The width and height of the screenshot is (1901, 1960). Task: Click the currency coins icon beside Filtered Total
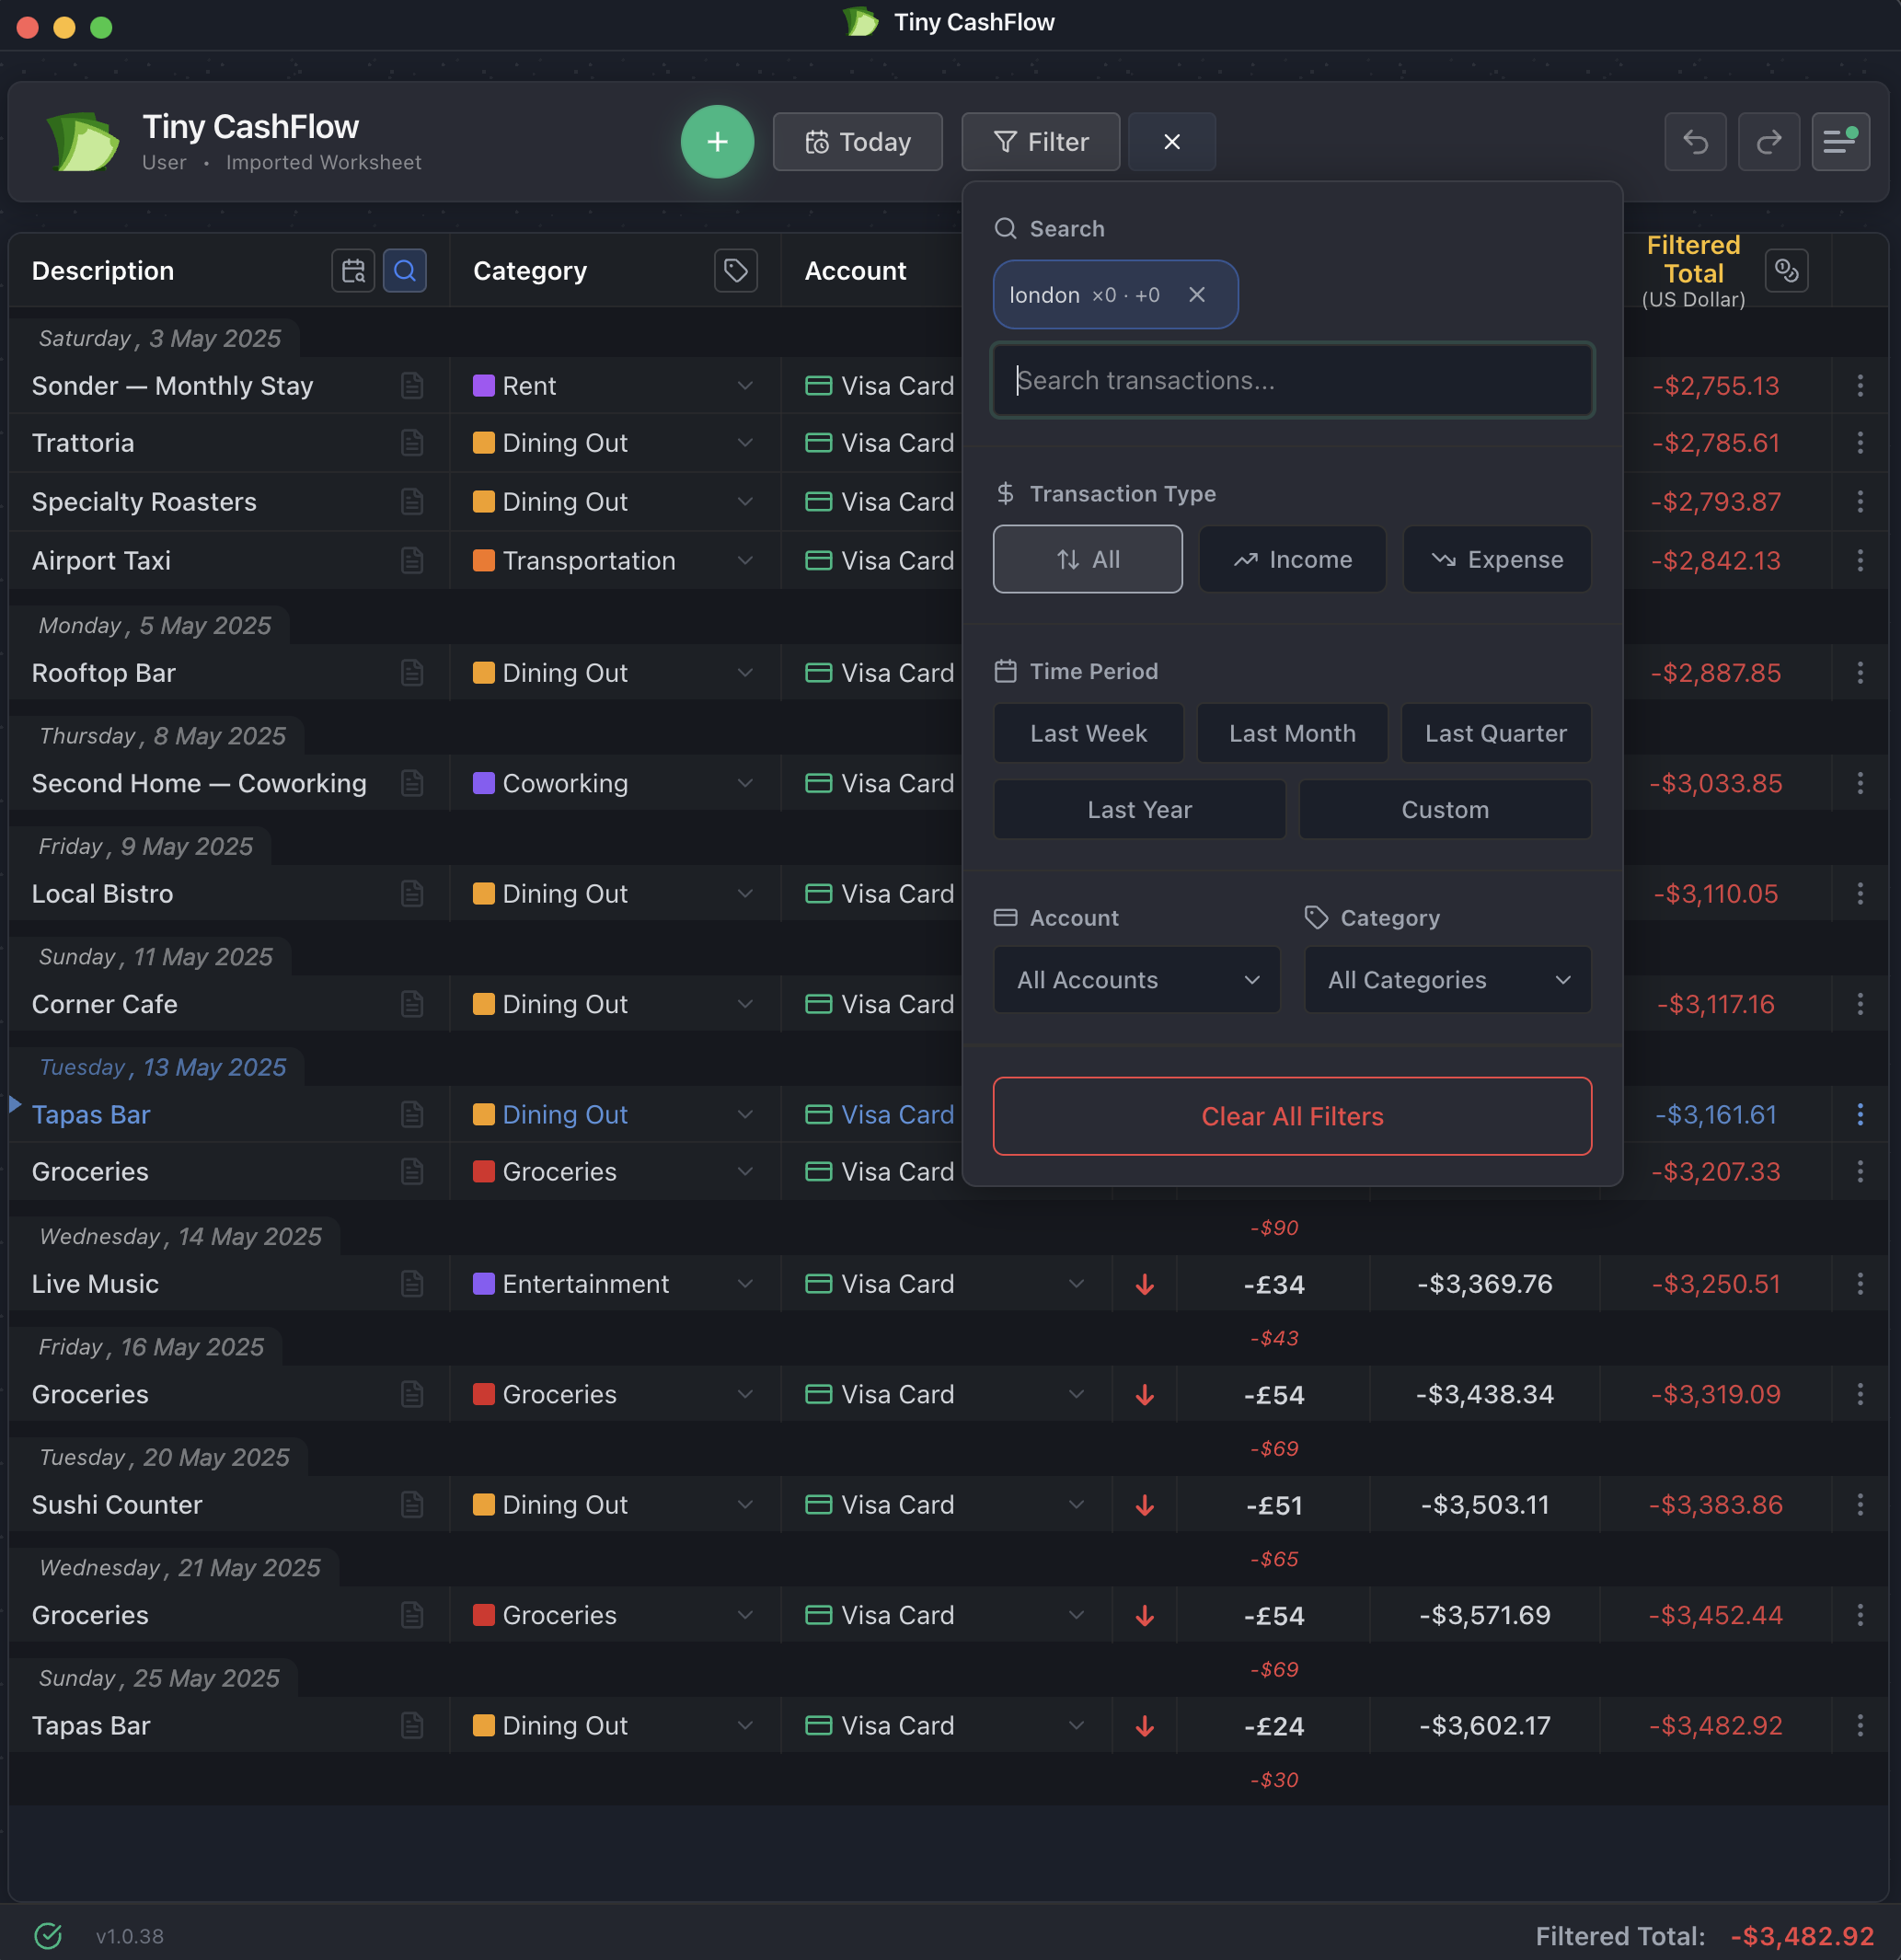point(1786,271)
